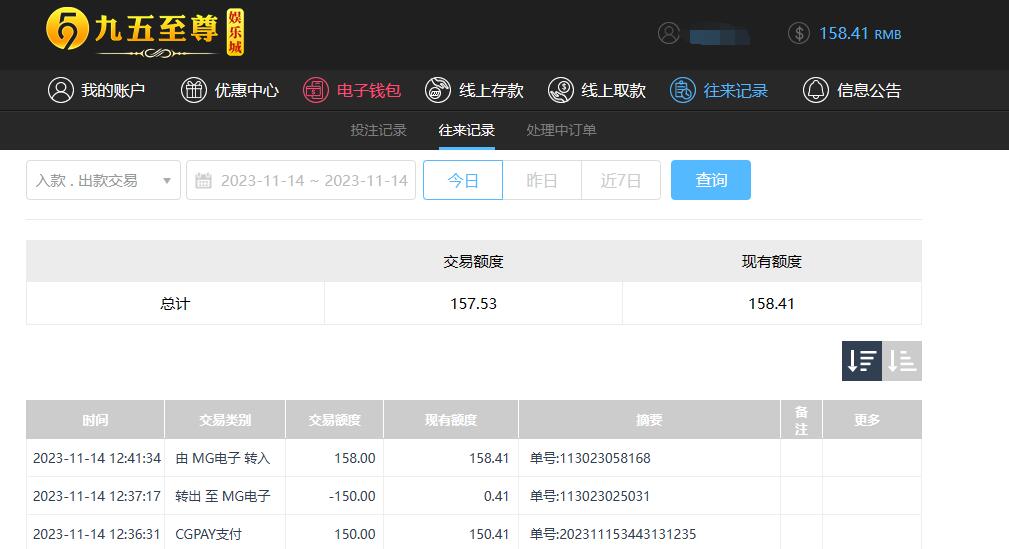Click the 时间 column header
1009x549 pixels.
(x=95, y=420)
